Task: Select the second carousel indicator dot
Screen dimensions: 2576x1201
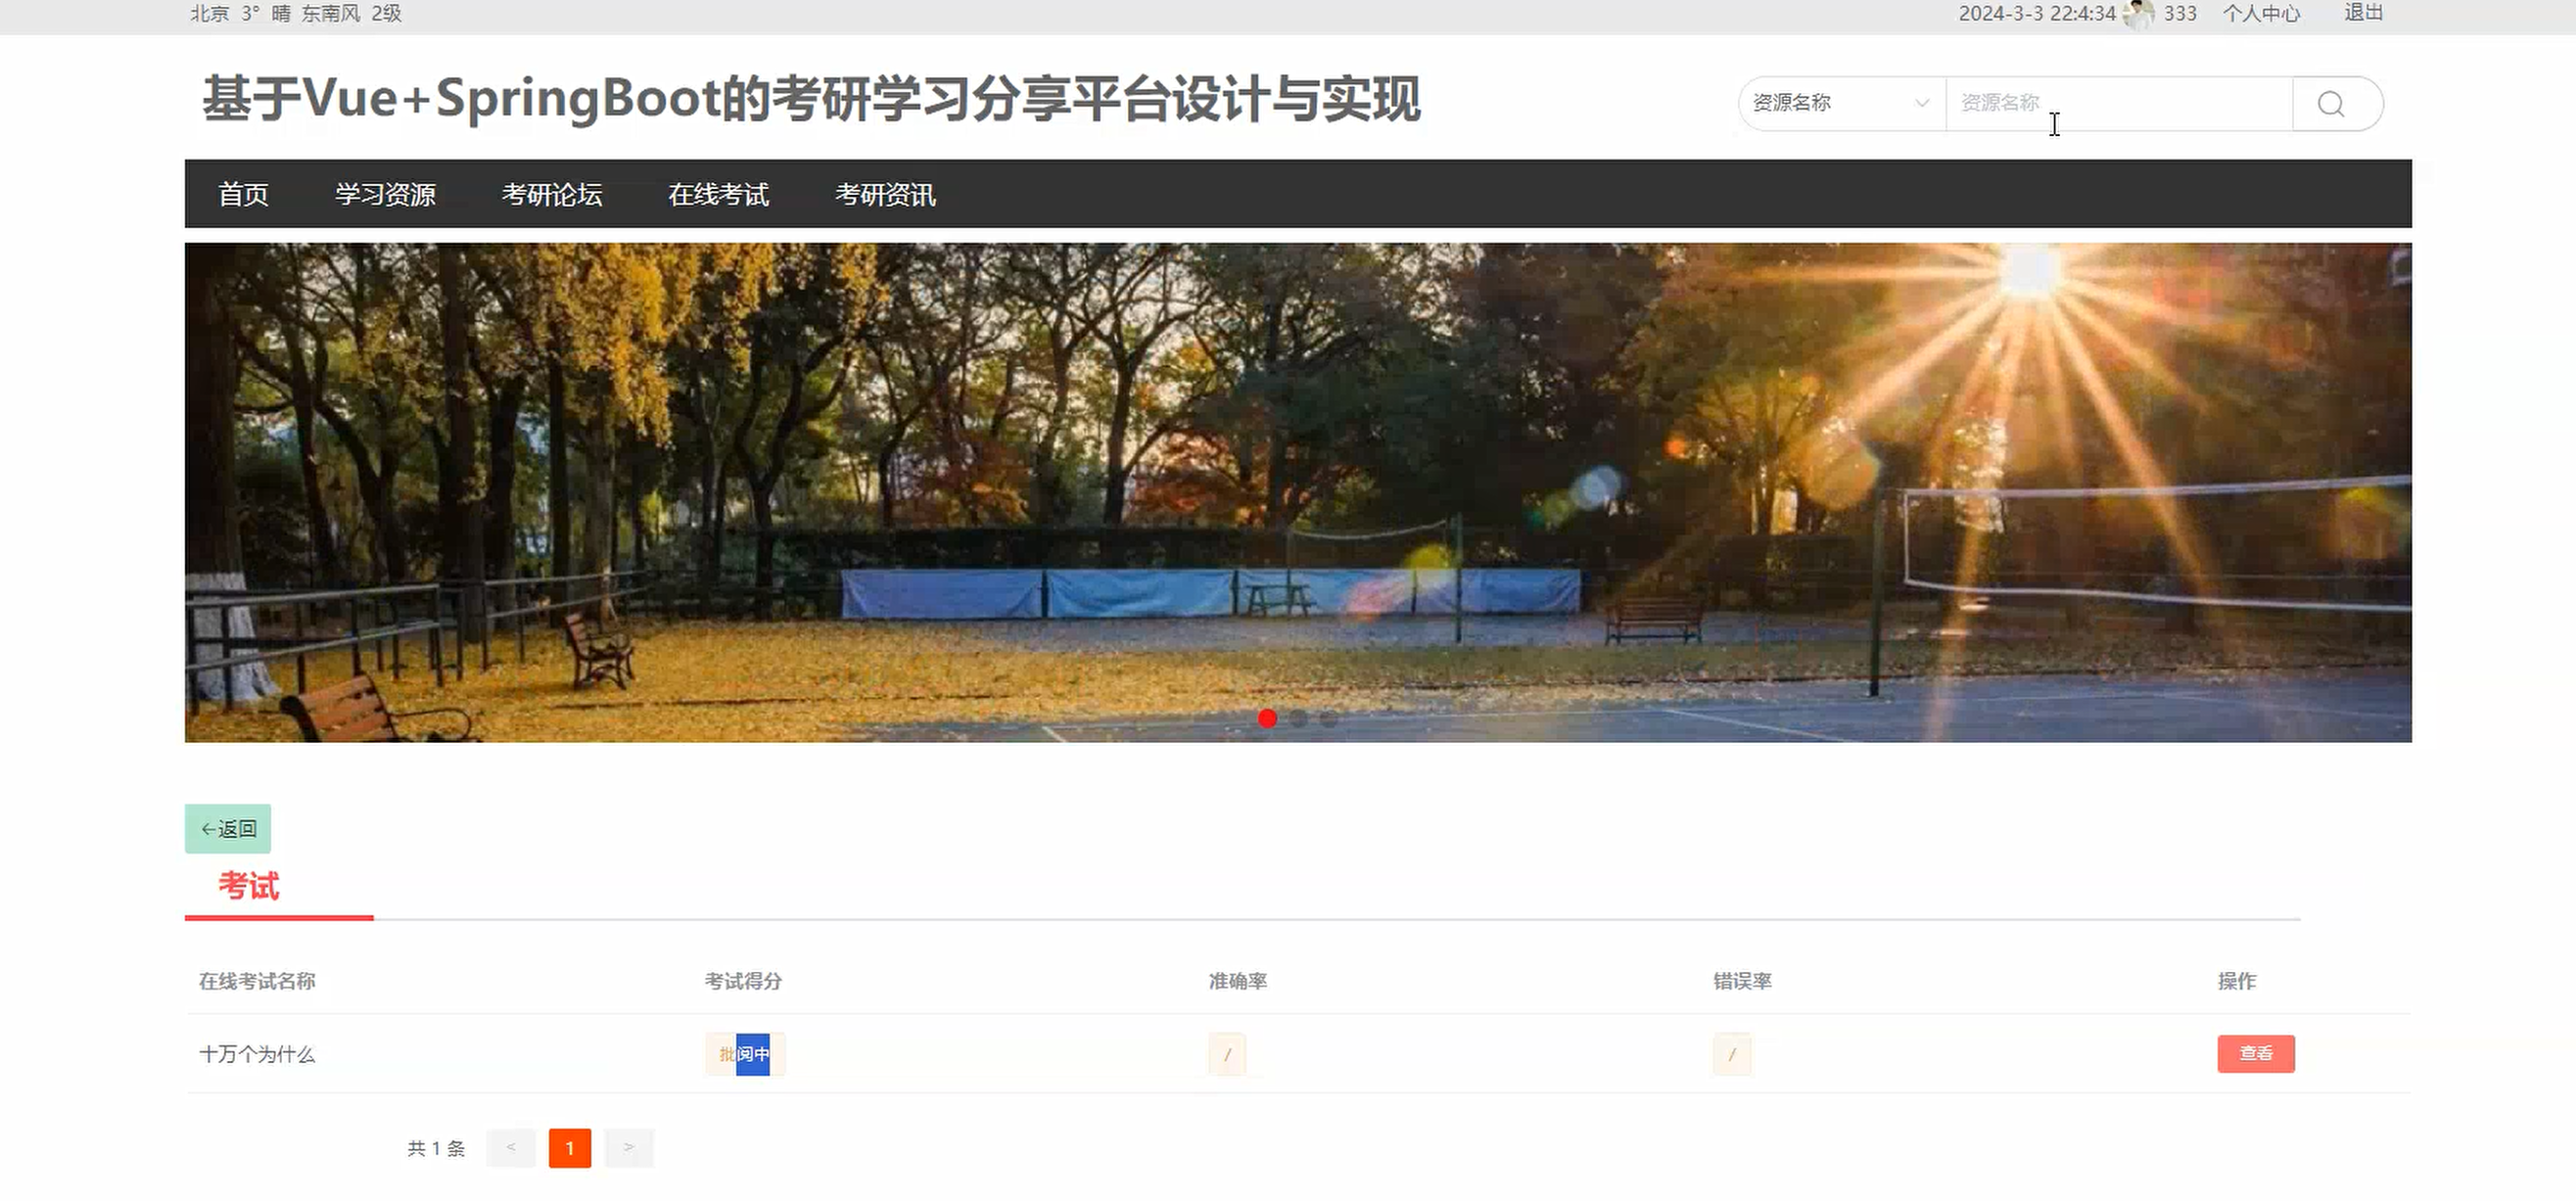Action: coord(1298,718)
